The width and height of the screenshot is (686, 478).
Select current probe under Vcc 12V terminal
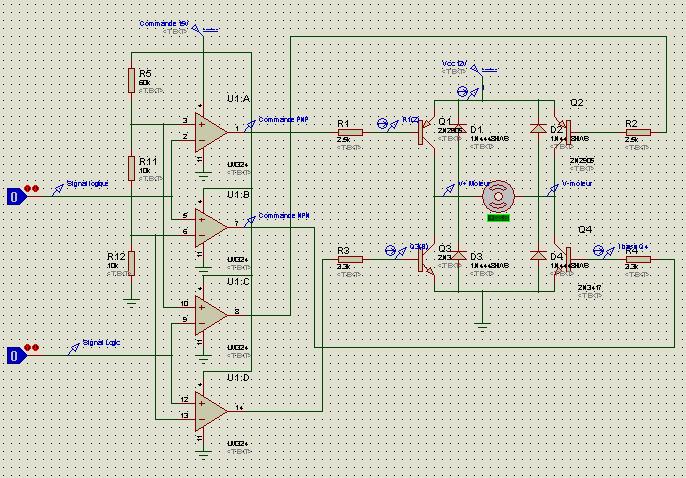point(467,92)
